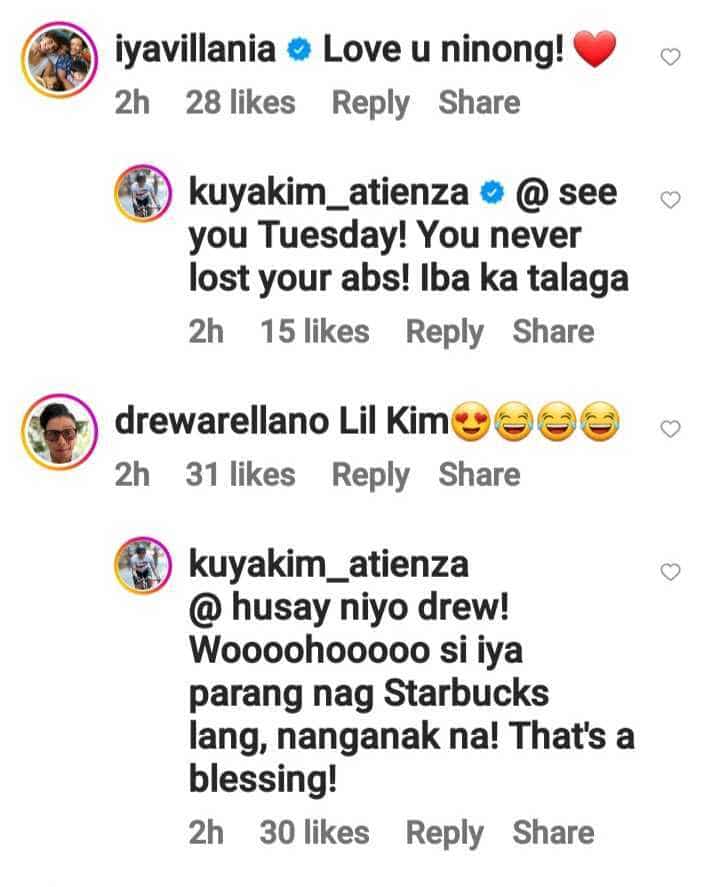
Task: Like iyavillania's "Love u ninong" comment heart
Action: 670,57
